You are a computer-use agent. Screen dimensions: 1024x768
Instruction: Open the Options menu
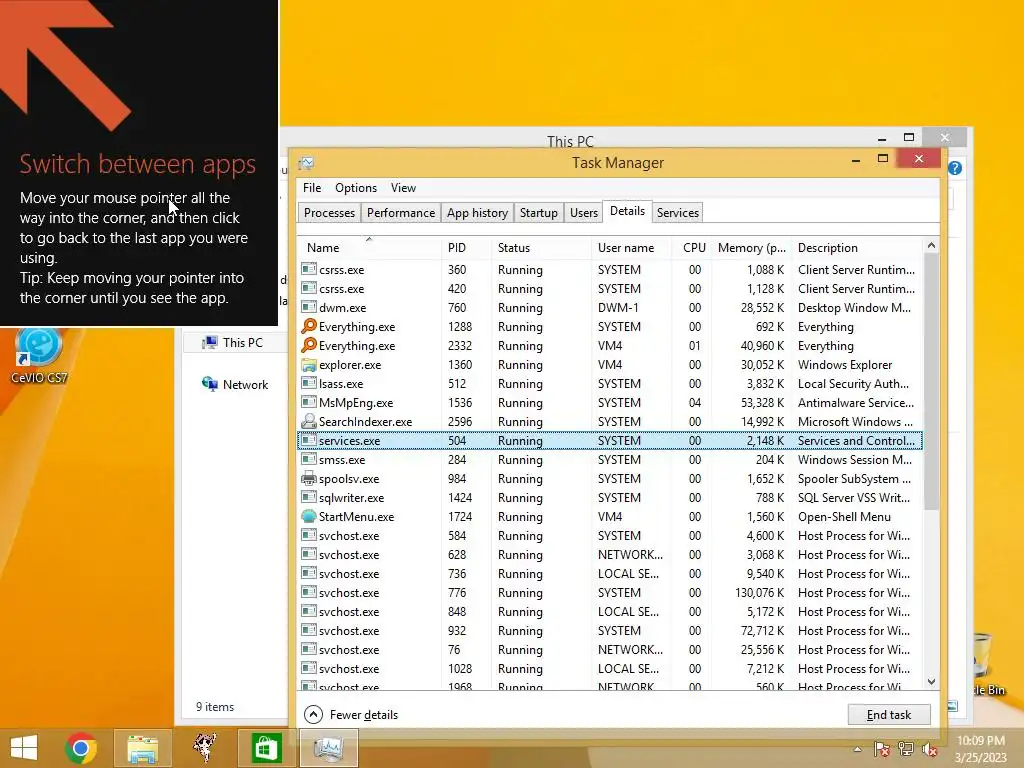pyautogui.click(x=356, y=187)
